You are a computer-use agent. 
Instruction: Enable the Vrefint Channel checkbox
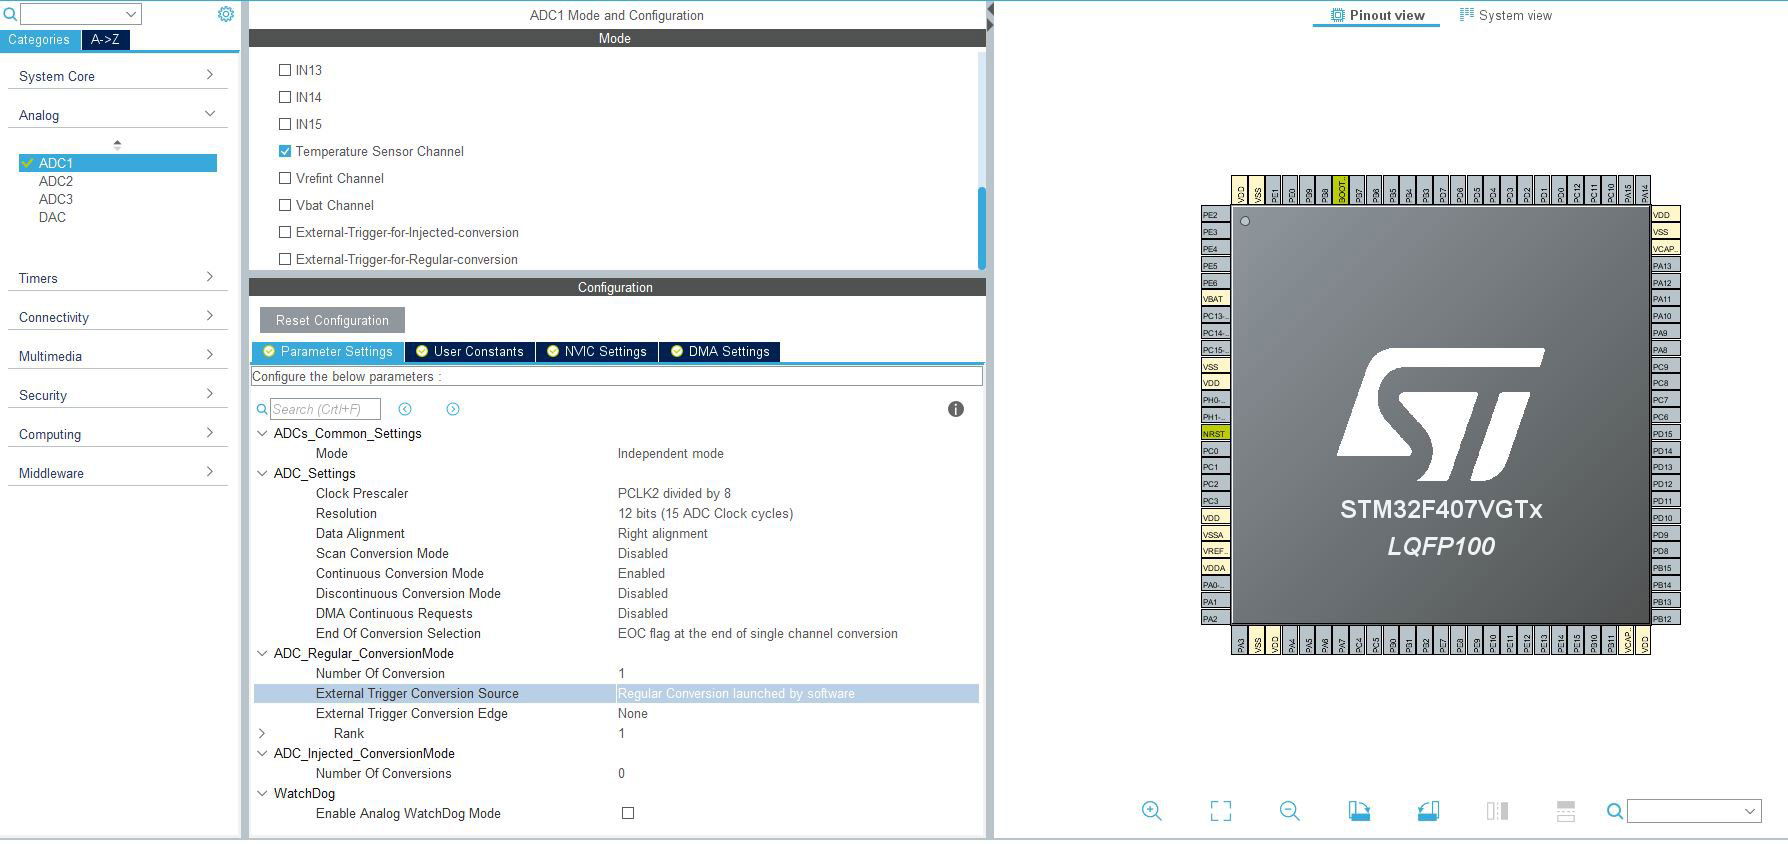point(285,178)
